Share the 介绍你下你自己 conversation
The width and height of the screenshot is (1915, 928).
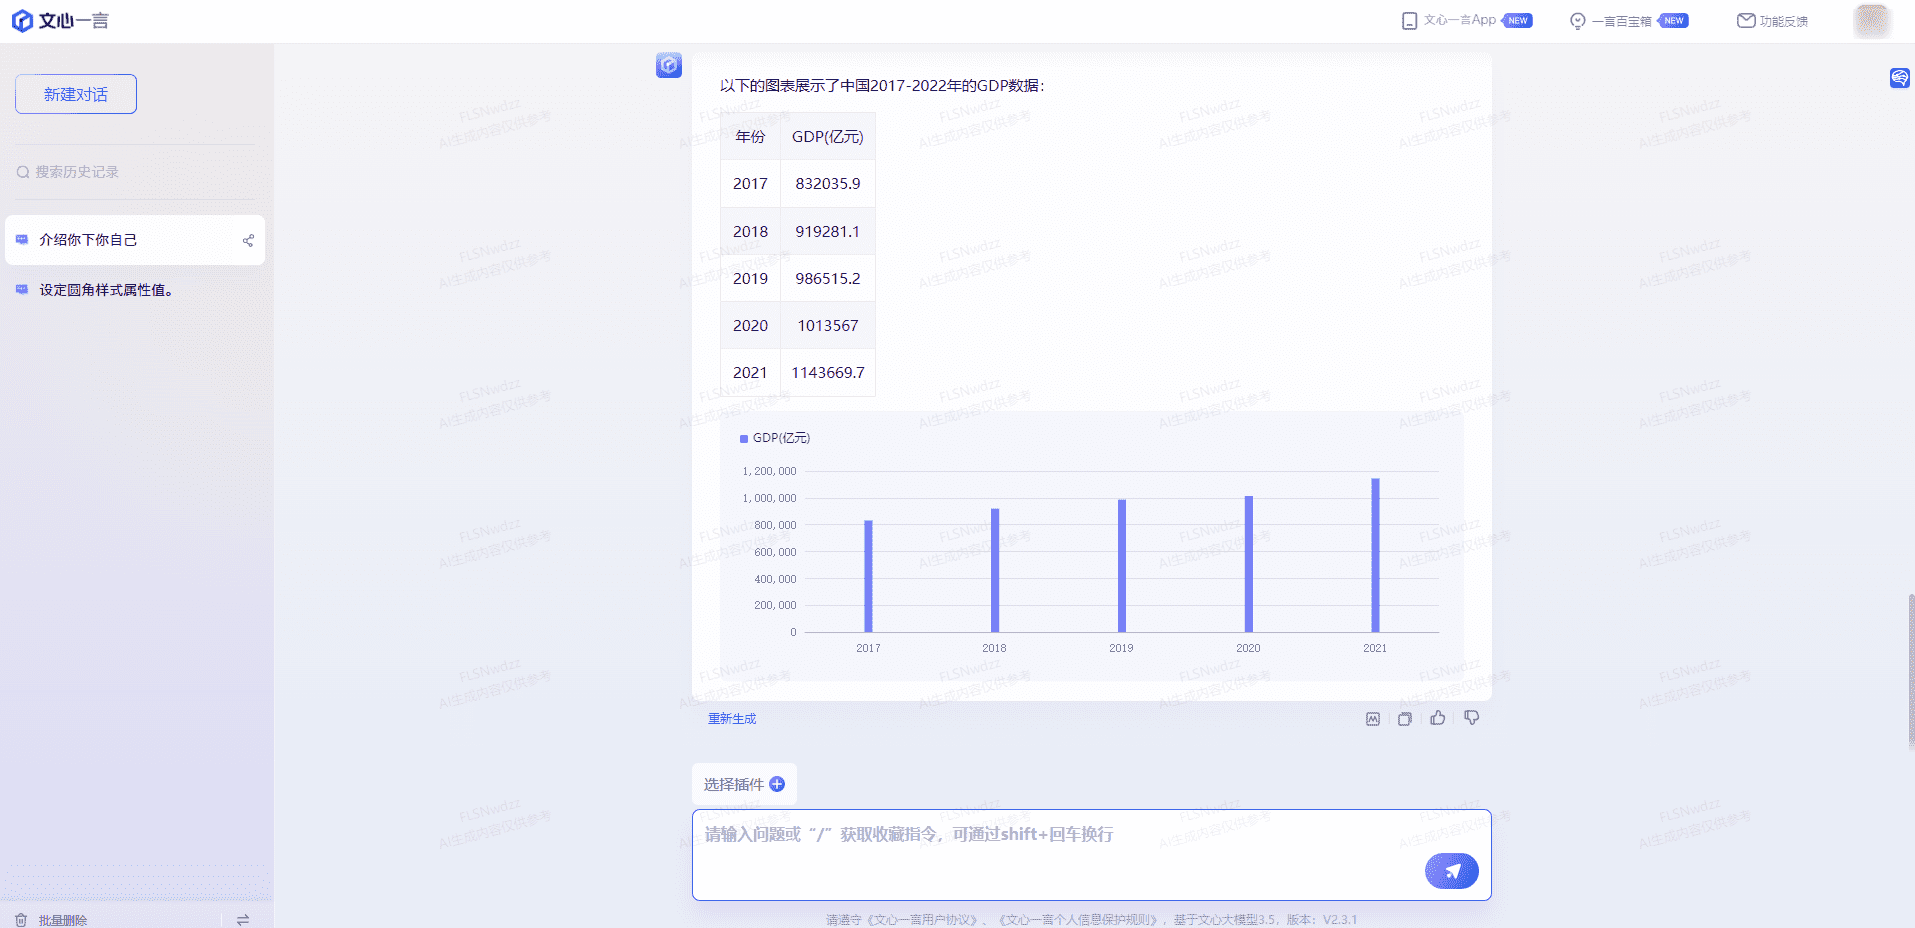[x=248, y=240]
